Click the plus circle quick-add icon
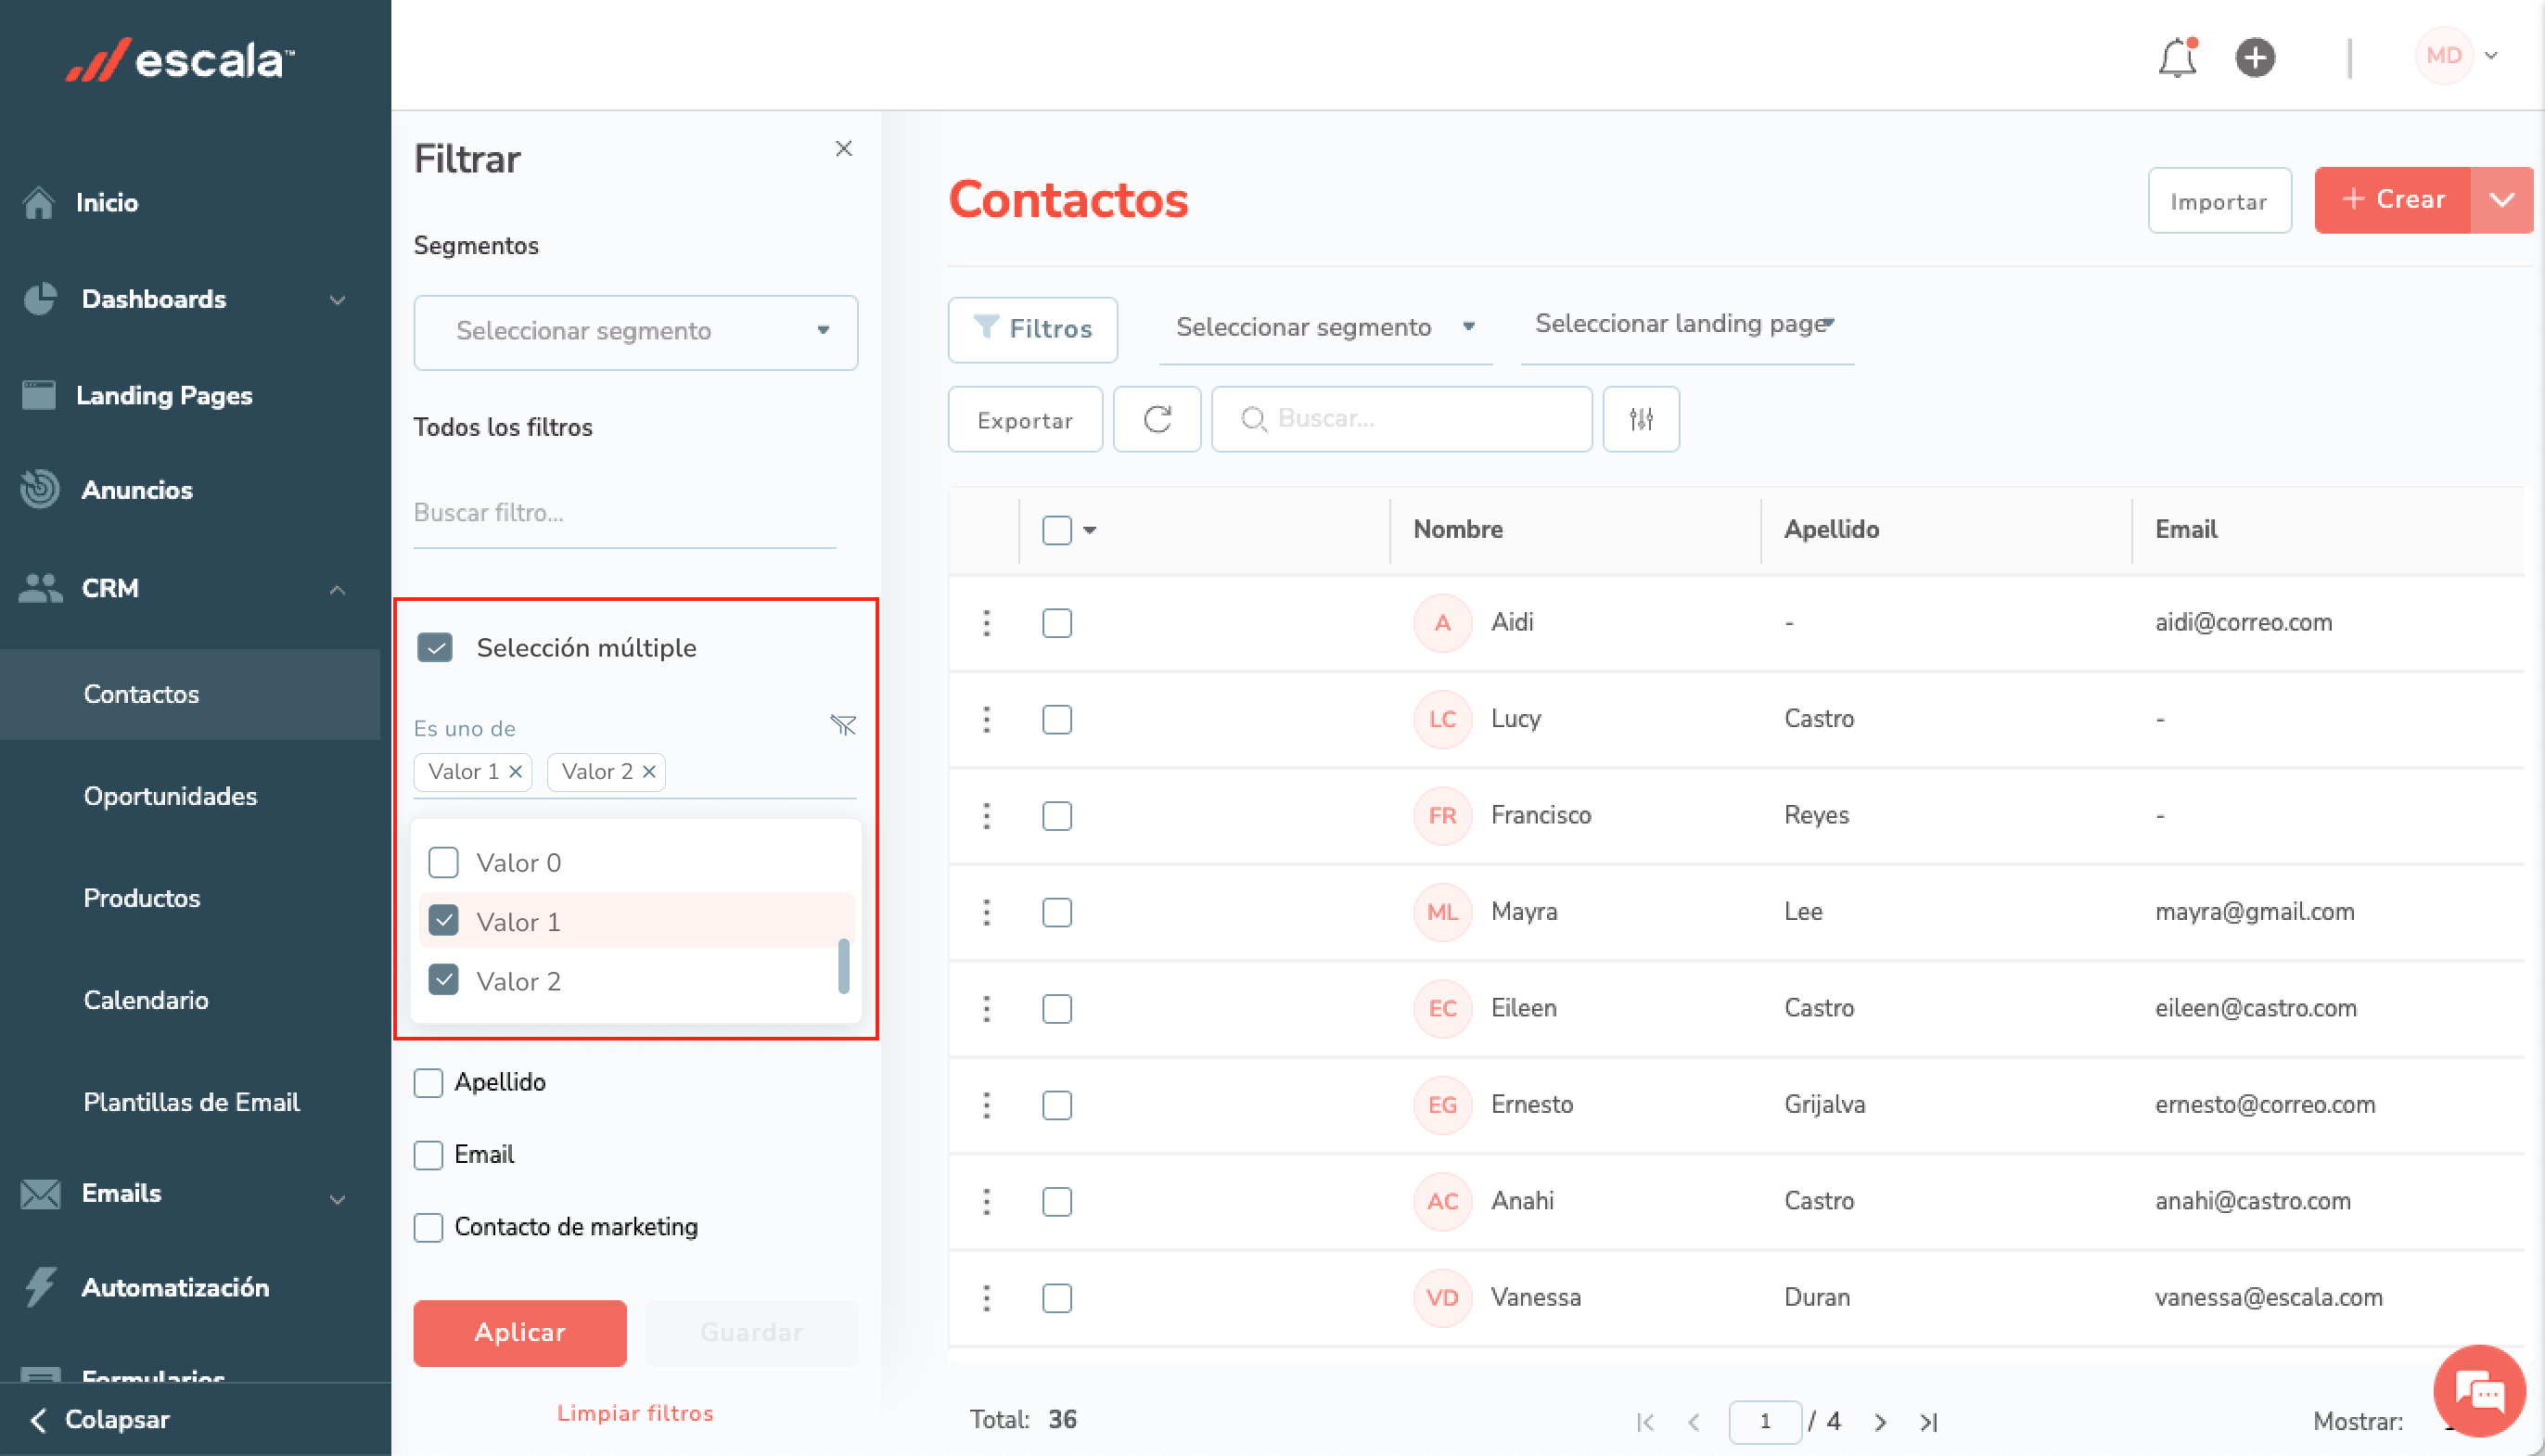This screenshot has height=1456, width=2545. pyautogui.click(x=2255, y=57)
